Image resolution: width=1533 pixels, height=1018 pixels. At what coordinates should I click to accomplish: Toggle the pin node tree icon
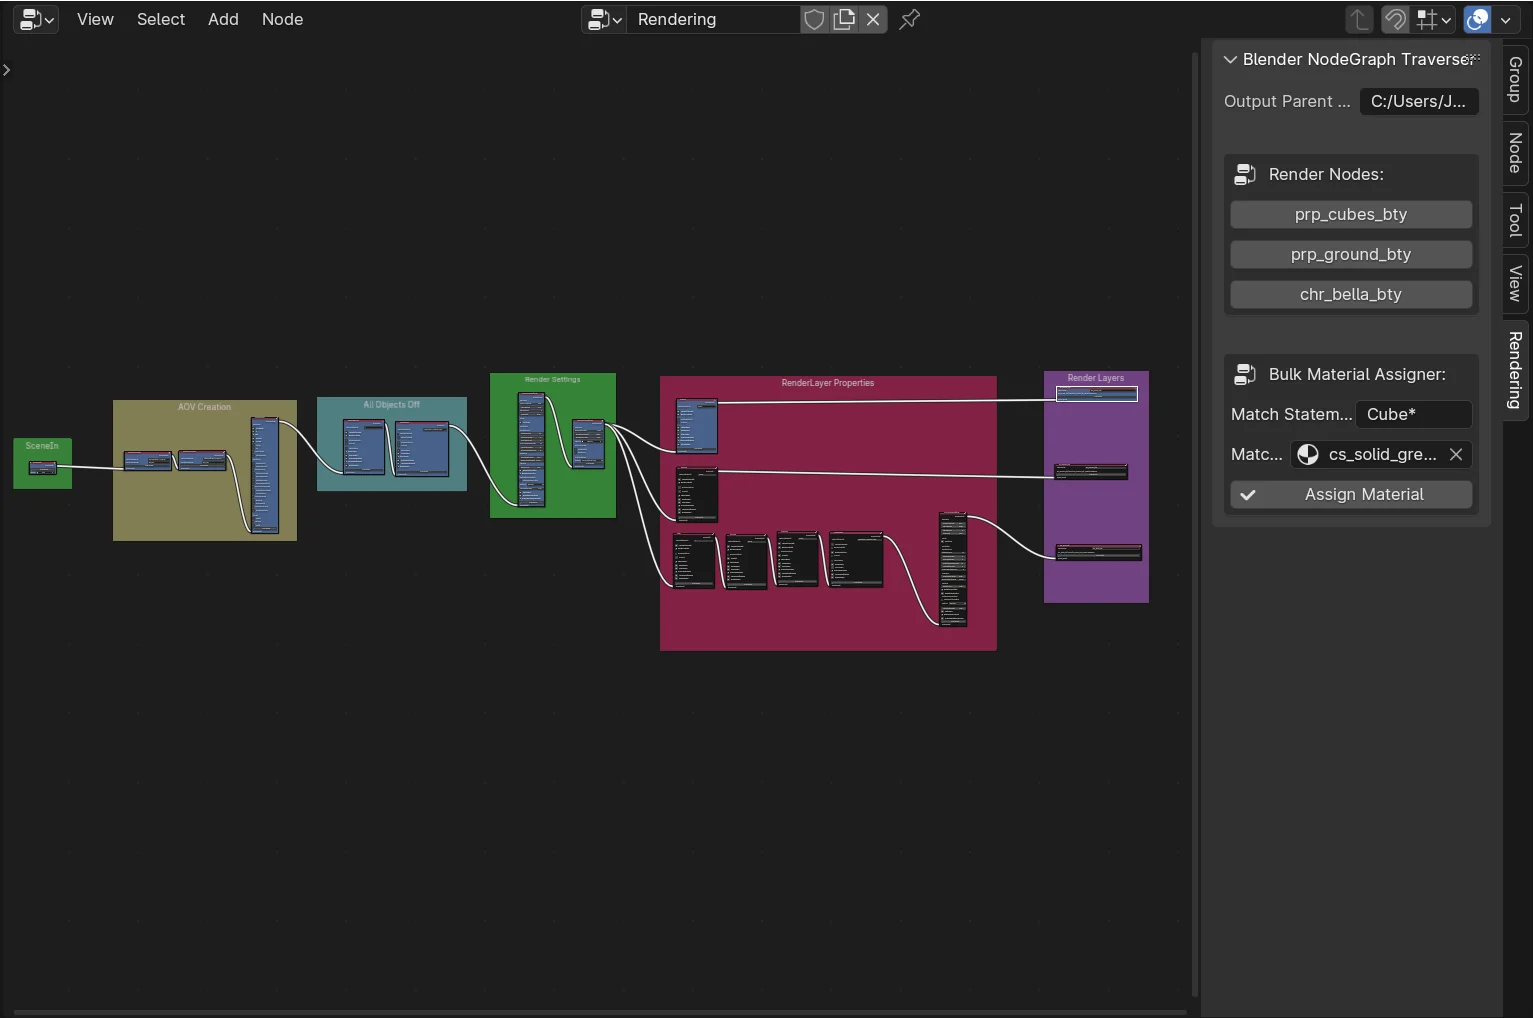pos(909,19)
